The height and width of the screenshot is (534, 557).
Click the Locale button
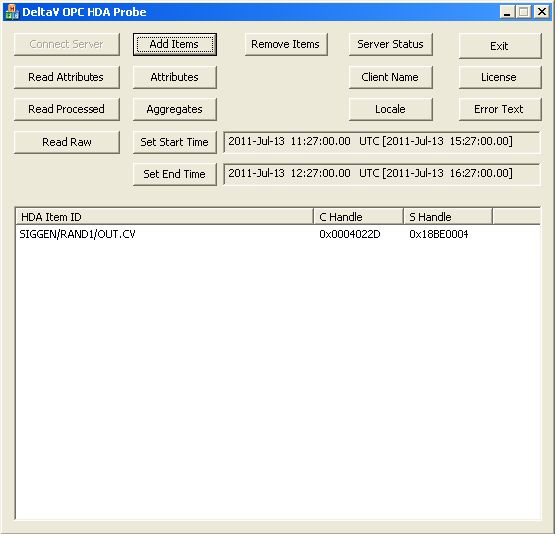tap(390, 109)
